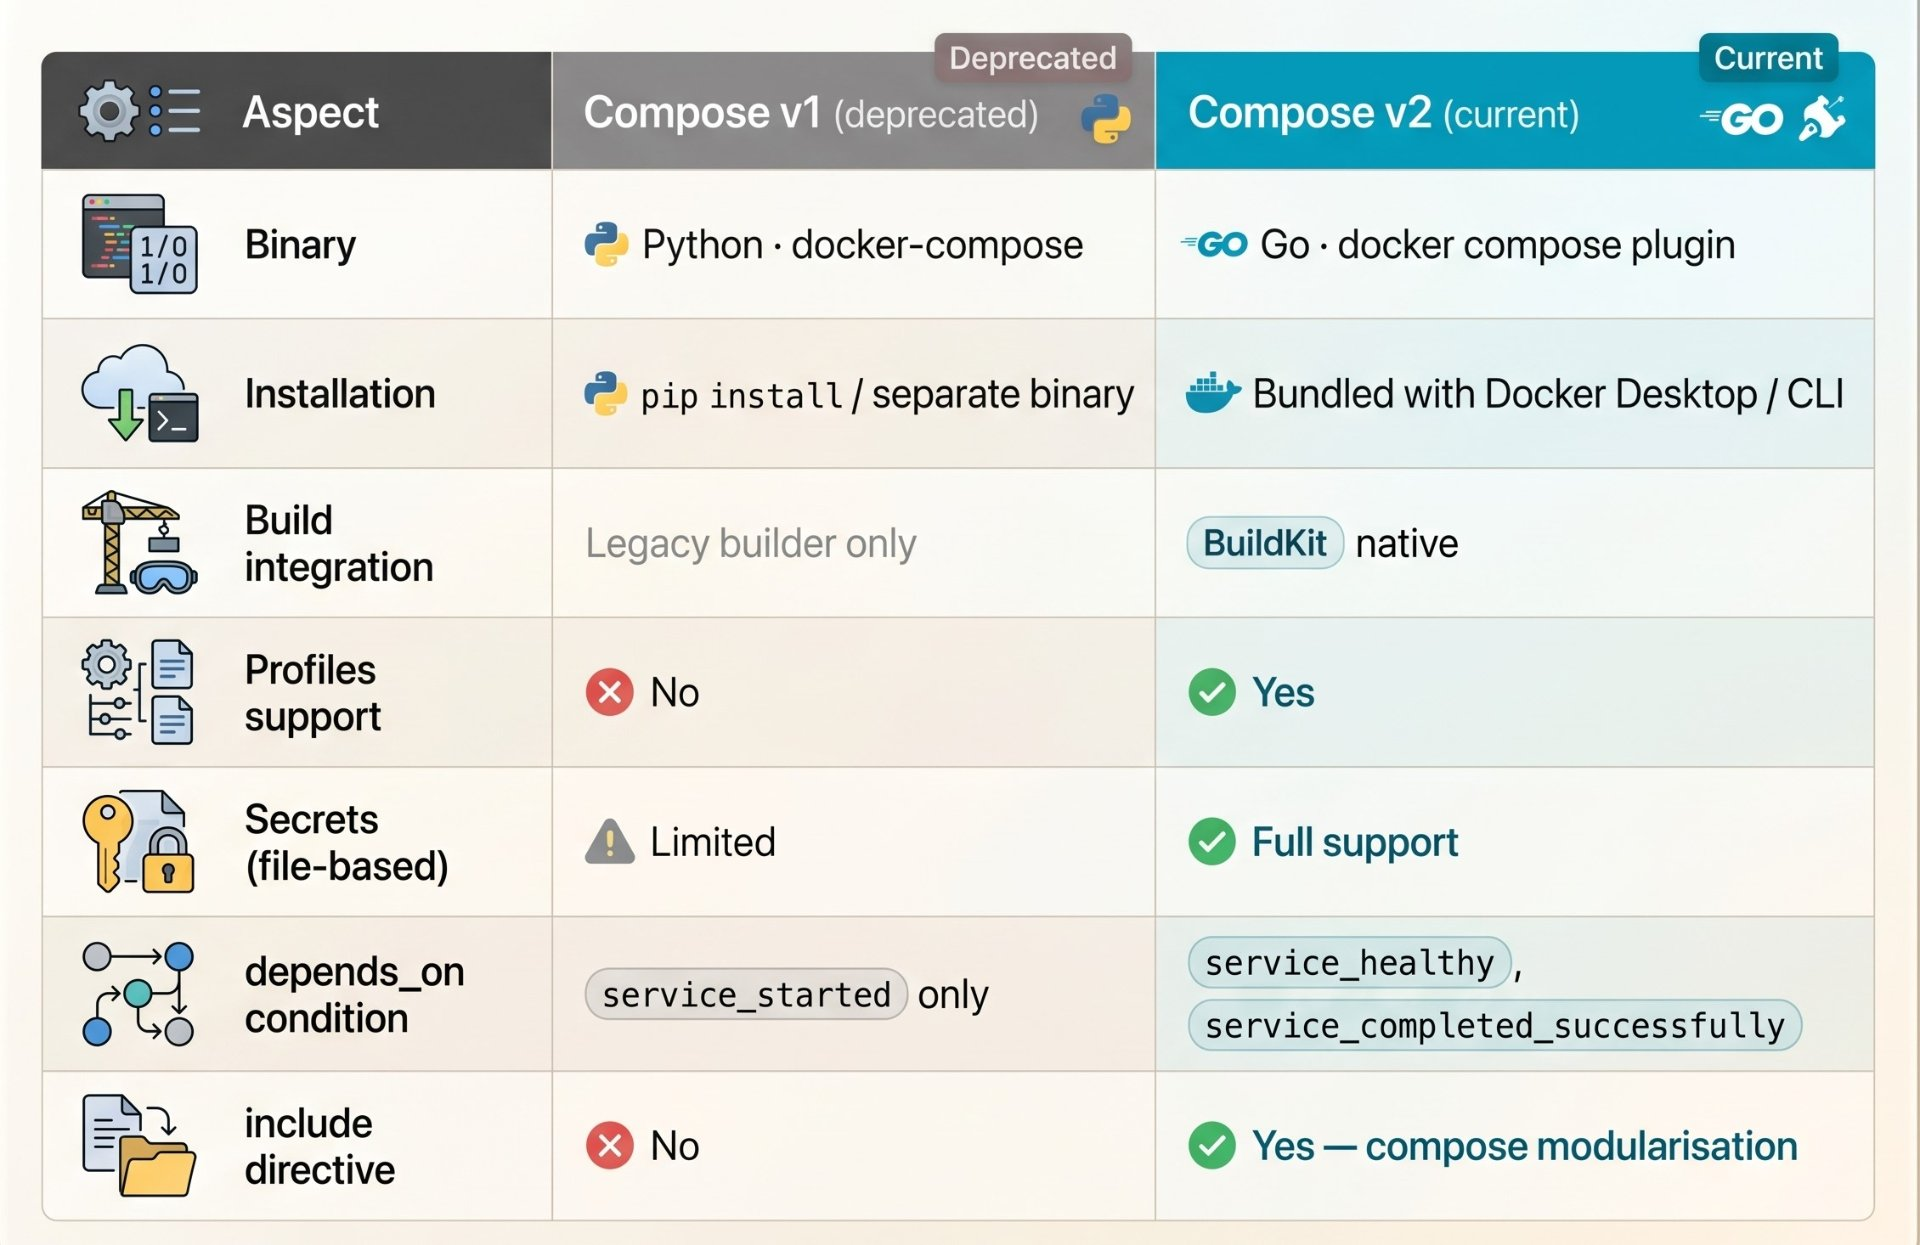Screen dimensions: 1920x1245
Task: Click the service_healthy chip
Action: click(x=1349, y=962)
